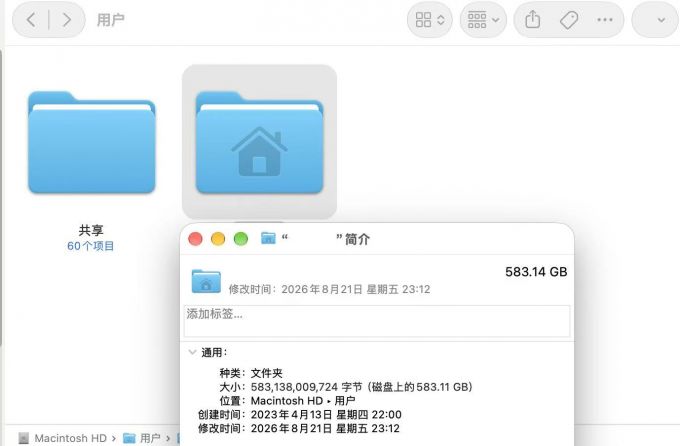Minimize the 简介 info window
Image resolution: width=680 pixels, height=446 pixels.
point(218,239)
